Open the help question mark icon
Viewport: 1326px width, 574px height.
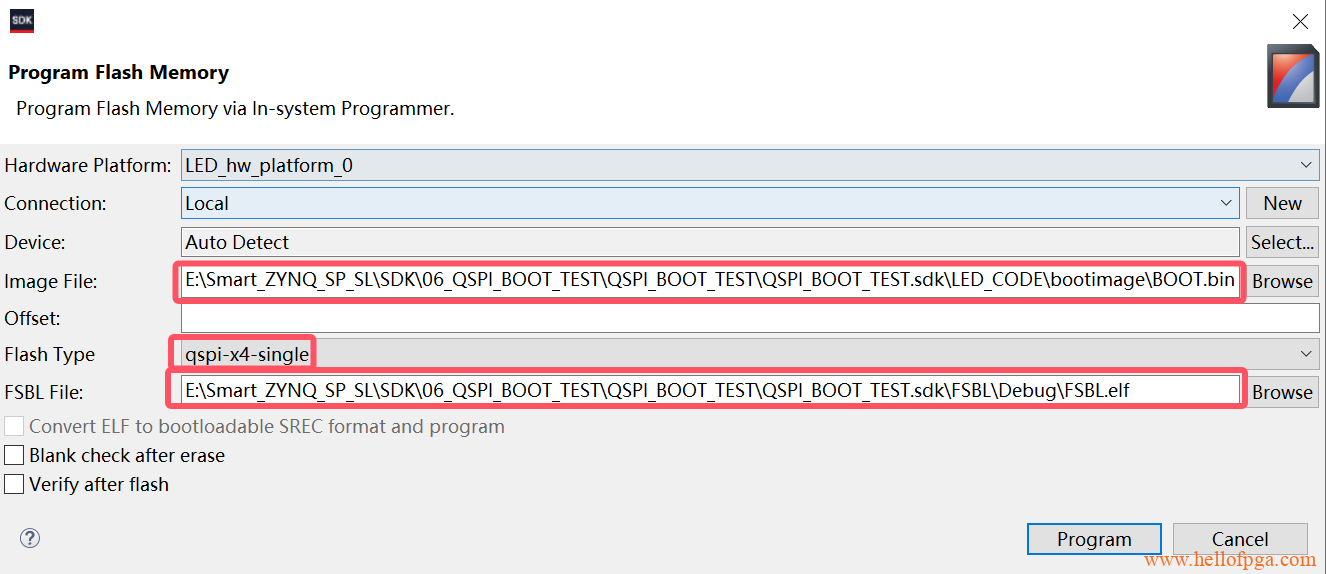coord(30,538)
